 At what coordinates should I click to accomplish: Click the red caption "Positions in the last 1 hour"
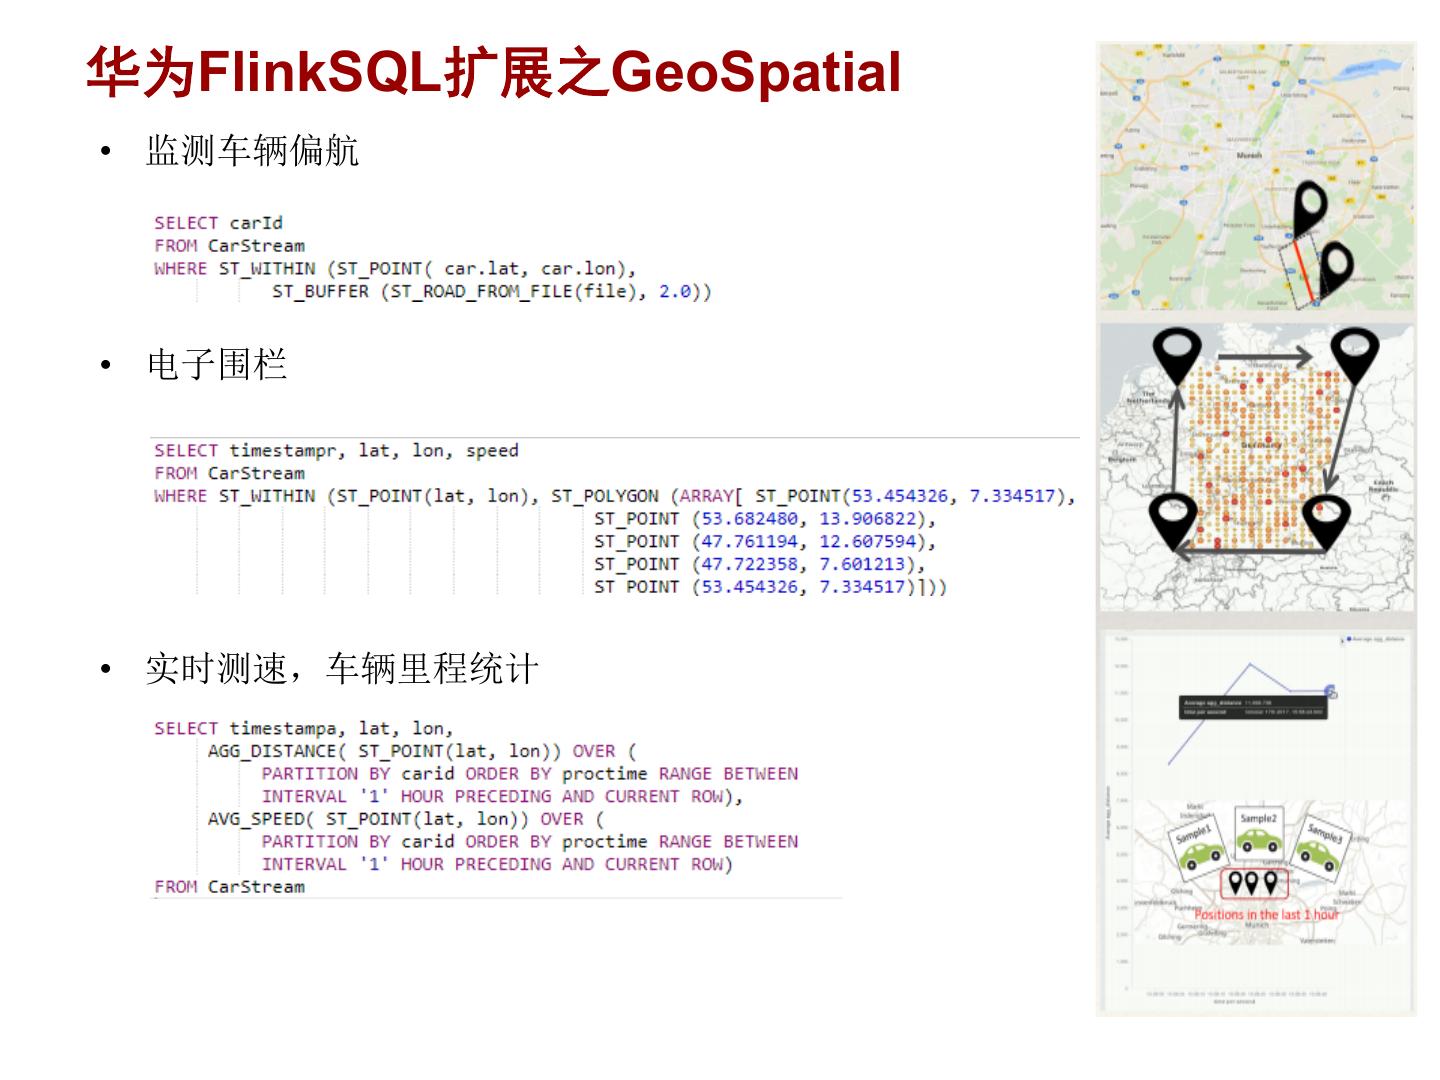pyautogui.click(x=1266, y=914)
